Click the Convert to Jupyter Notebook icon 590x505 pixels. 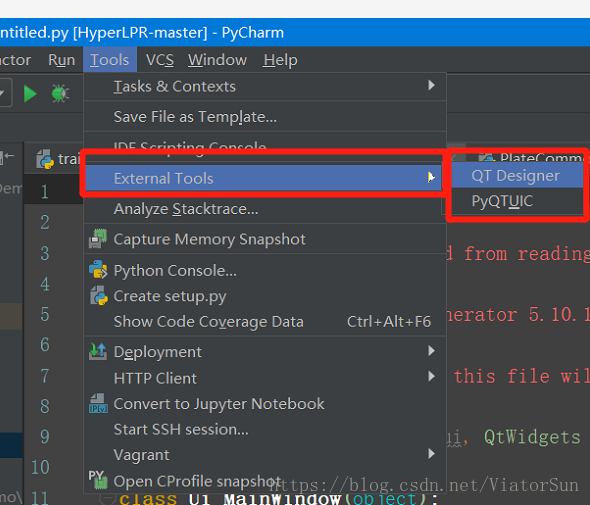click(x=98, y=403)
